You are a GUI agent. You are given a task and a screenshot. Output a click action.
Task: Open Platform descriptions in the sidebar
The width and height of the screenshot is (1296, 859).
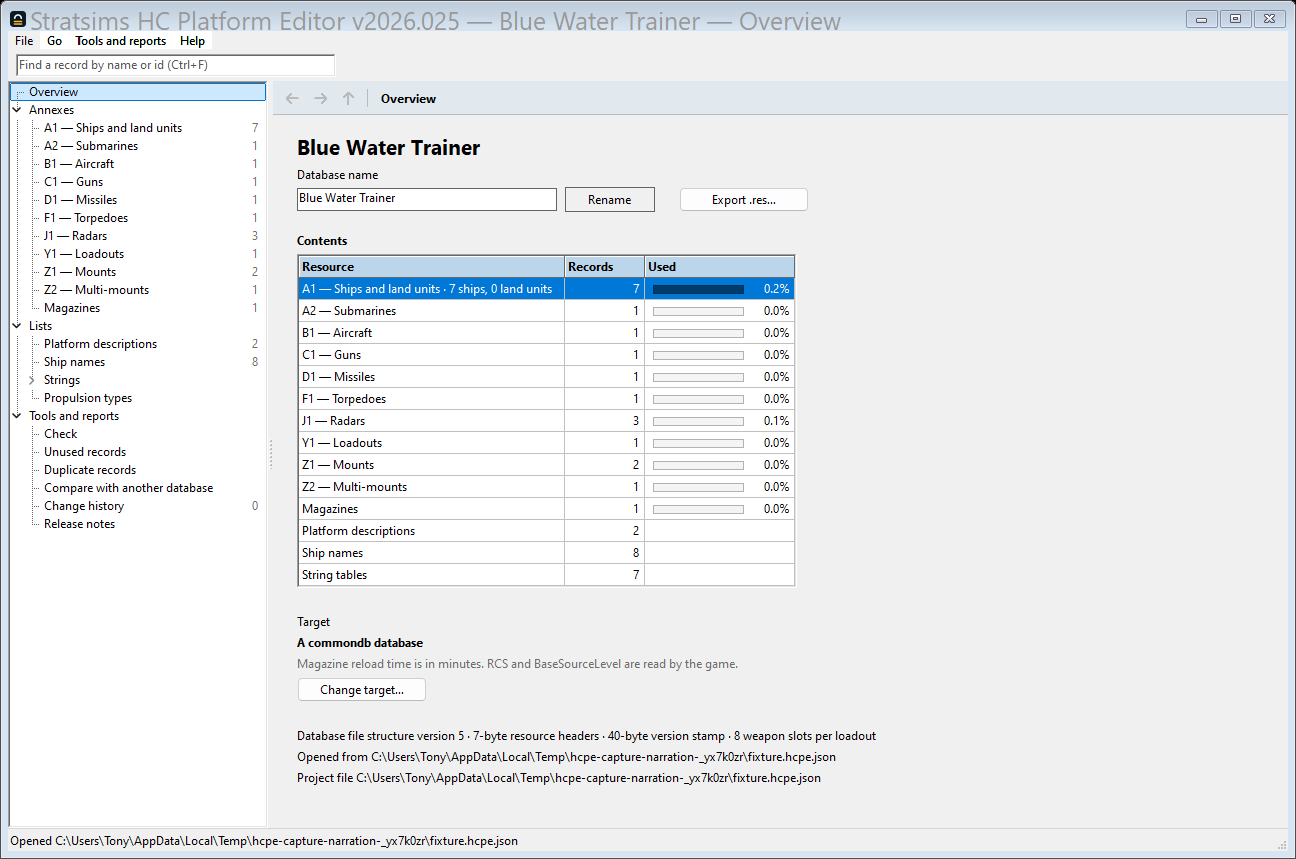pos(101,344)
